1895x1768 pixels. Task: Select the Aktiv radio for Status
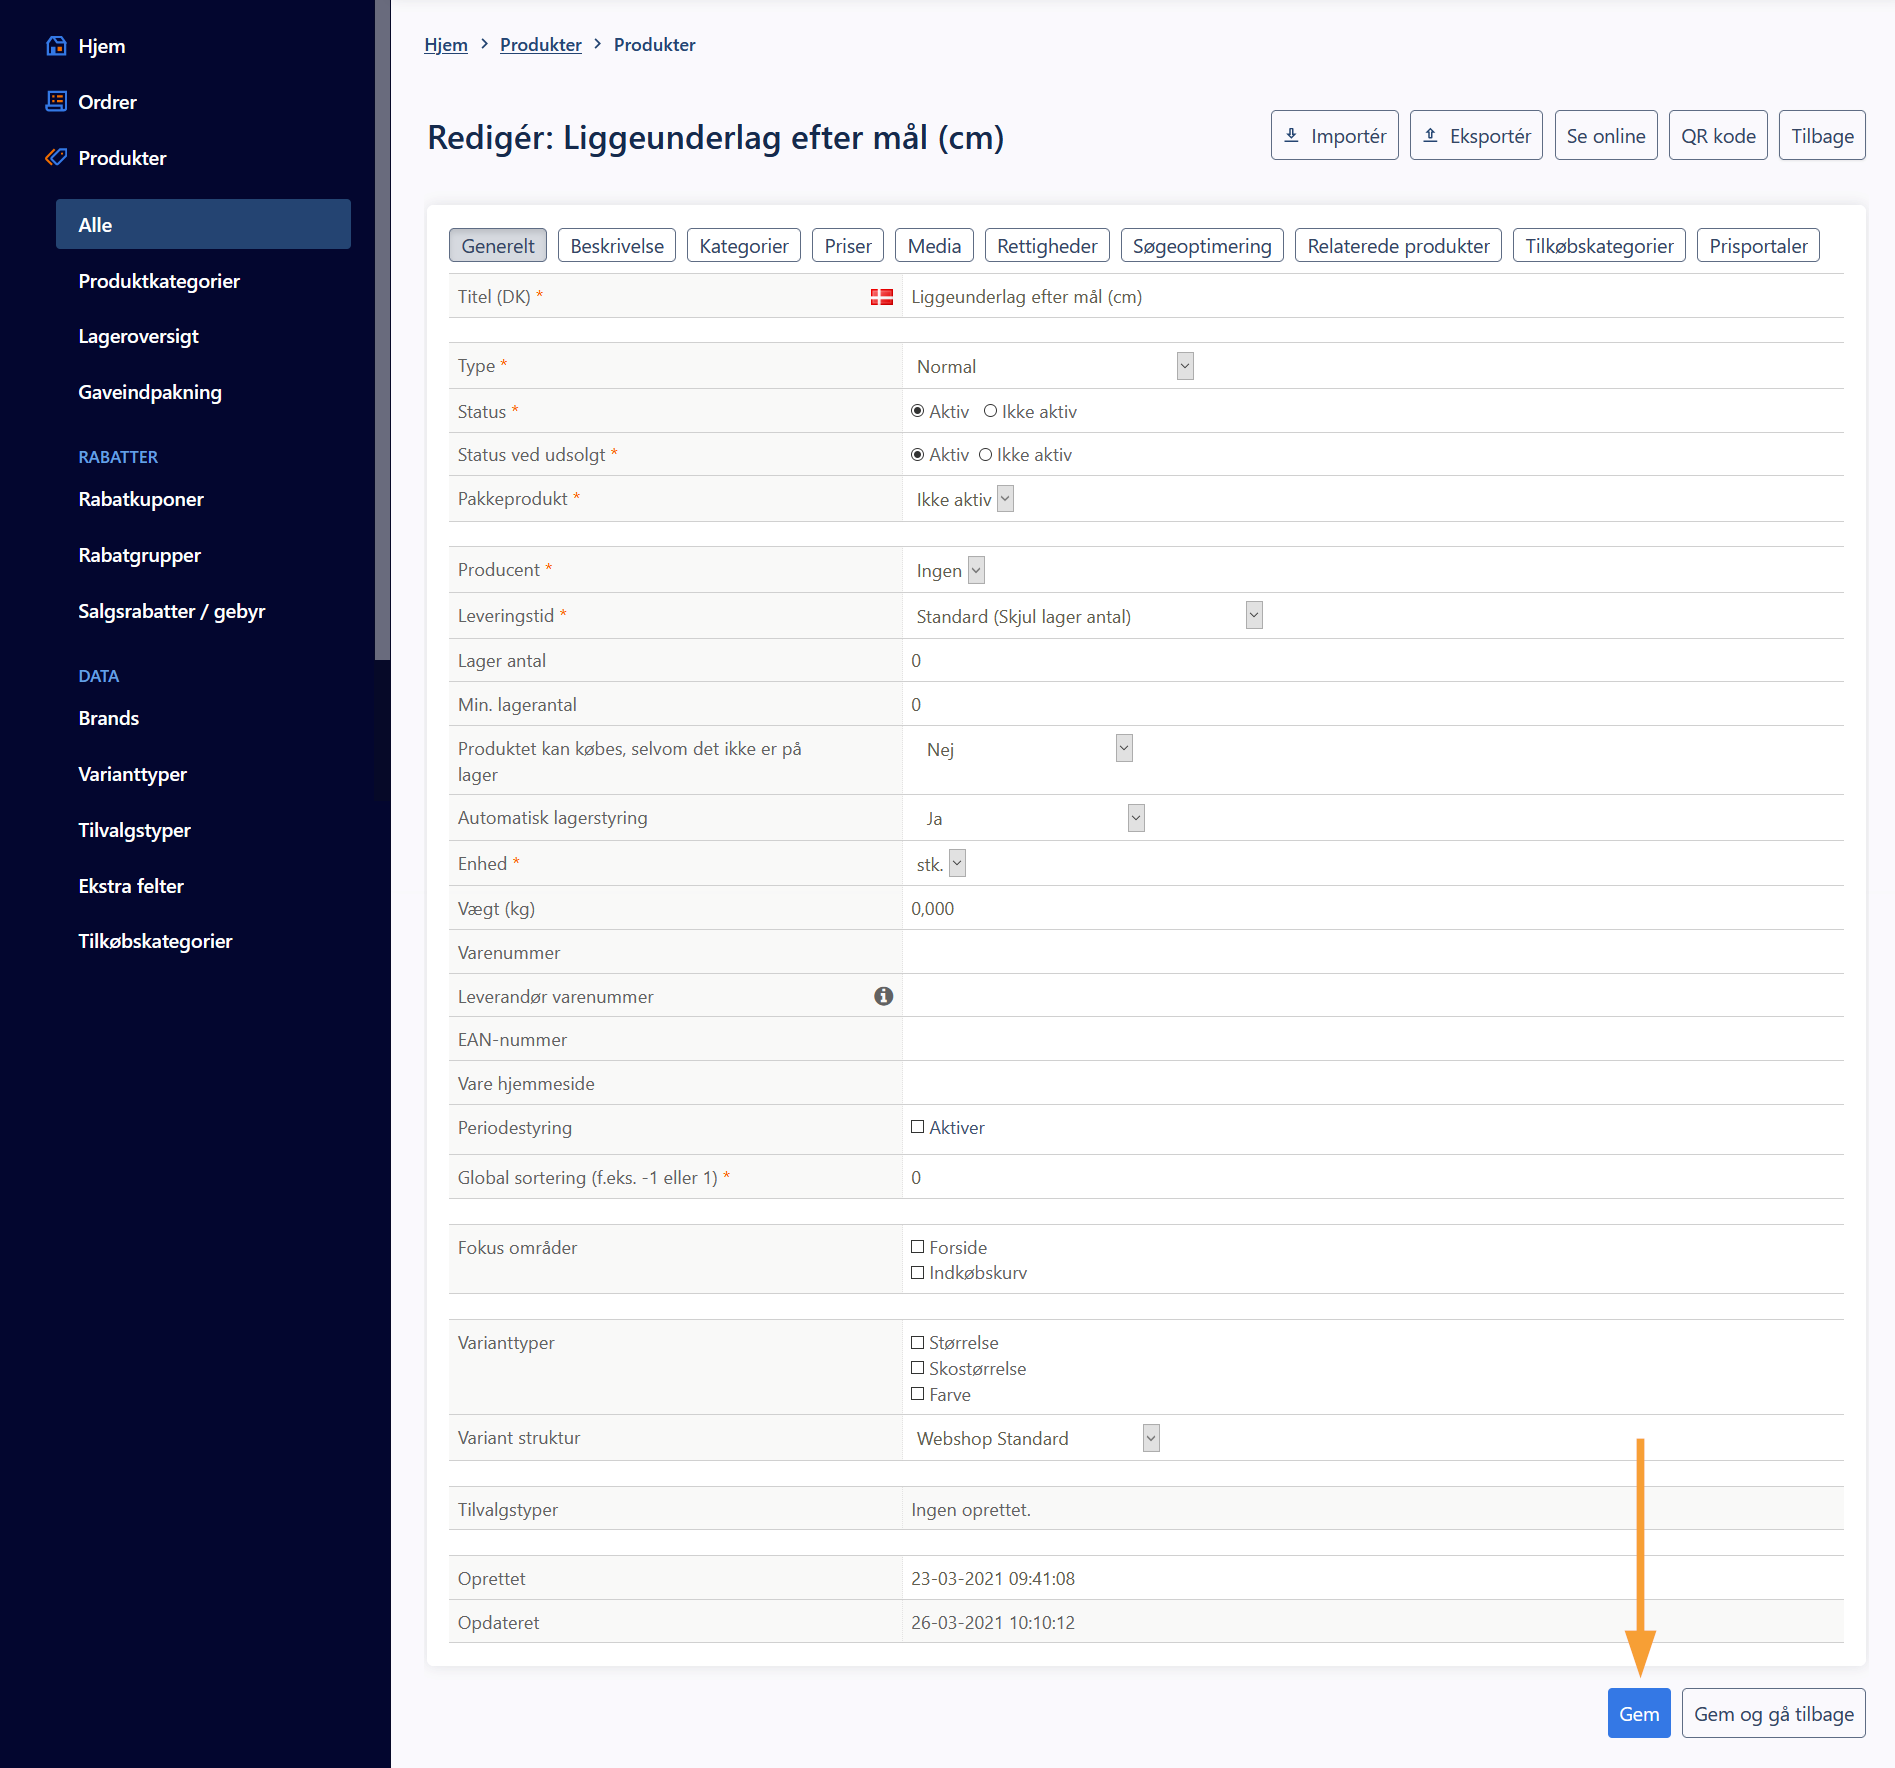917,411
